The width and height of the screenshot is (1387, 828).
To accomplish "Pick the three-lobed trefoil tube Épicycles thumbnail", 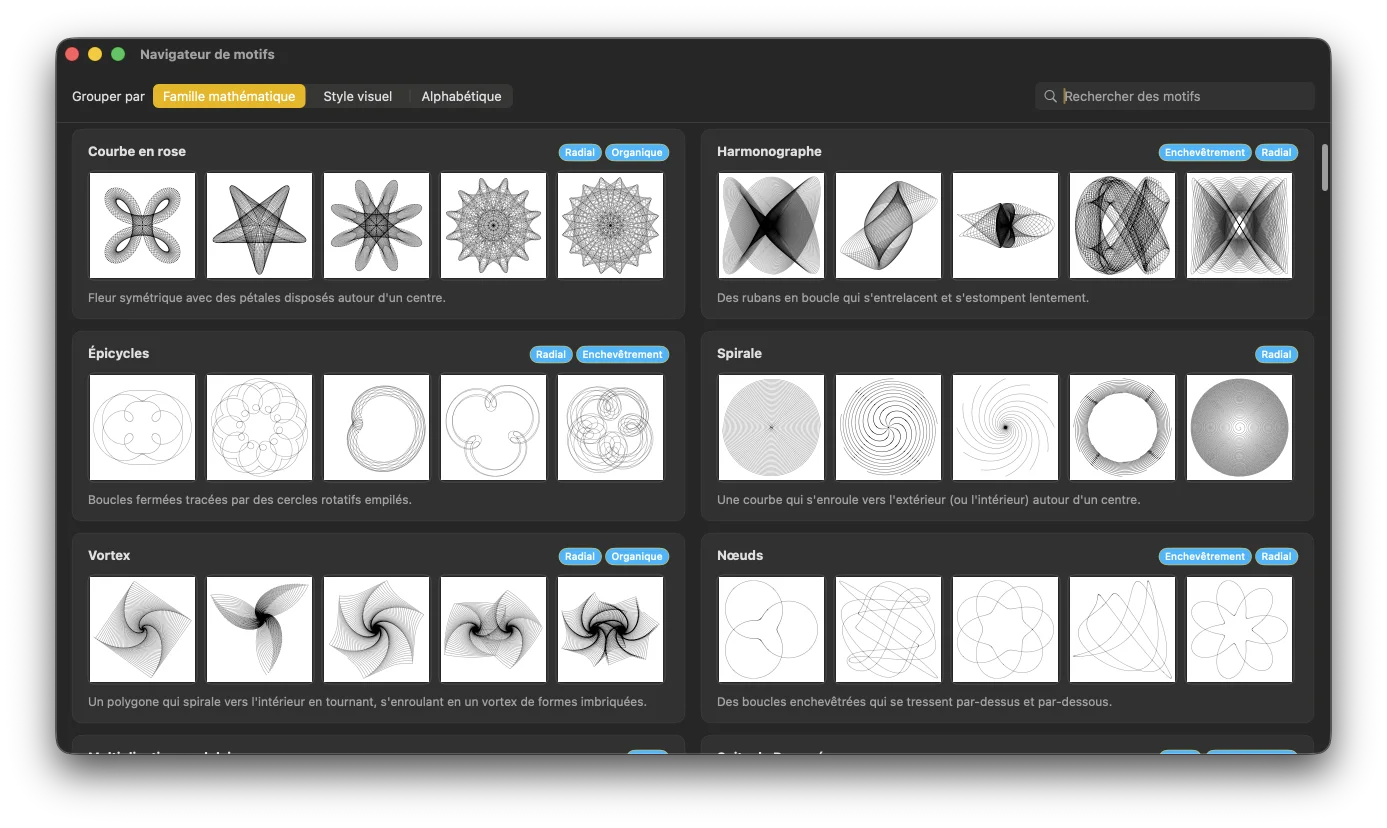I will [493, 428].
